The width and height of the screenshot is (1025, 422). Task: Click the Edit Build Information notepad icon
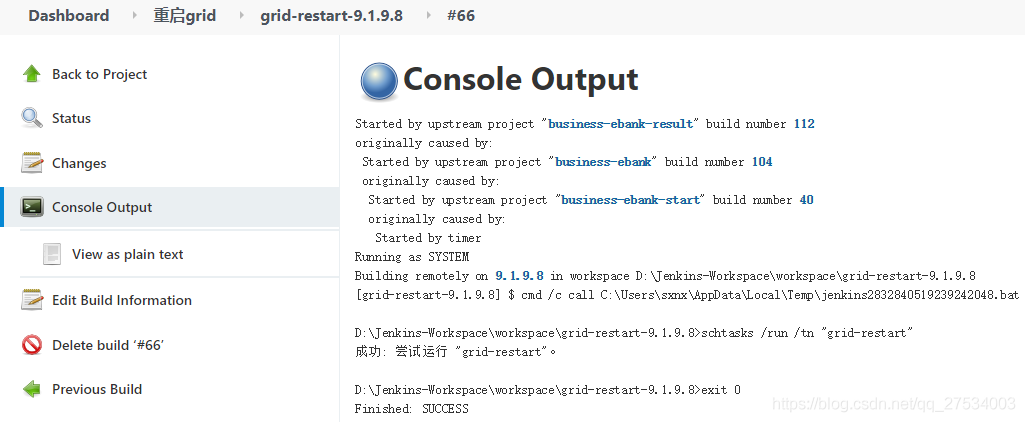tap(31, 300)
